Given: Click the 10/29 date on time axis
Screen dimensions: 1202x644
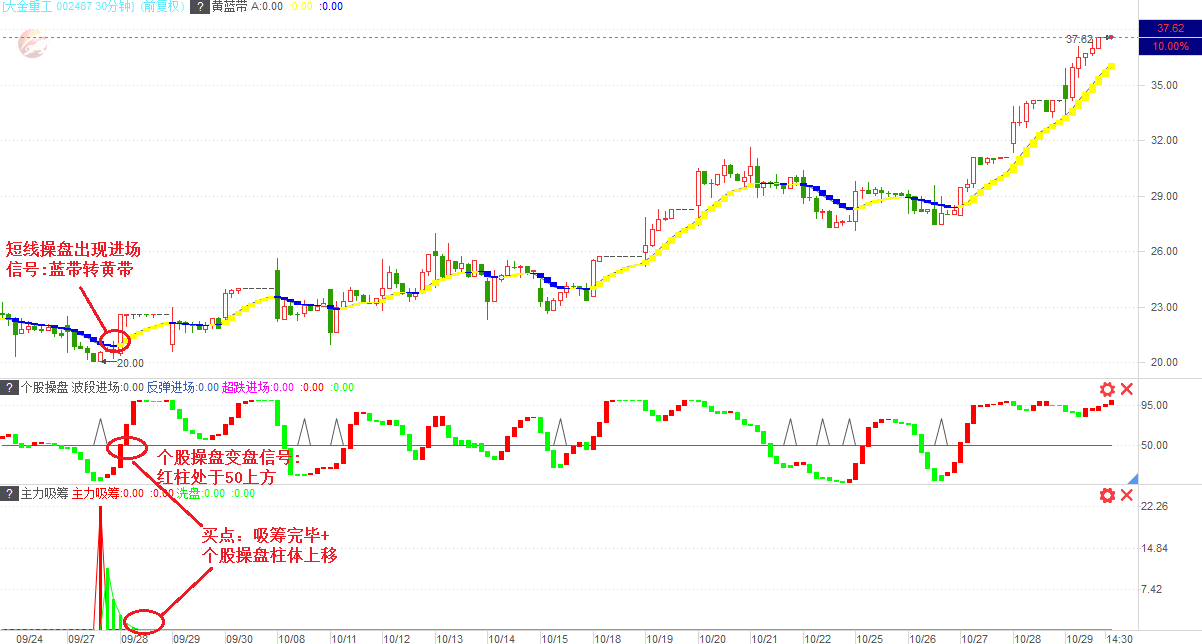Looking at the screenshot, I should pos(1080,637).
